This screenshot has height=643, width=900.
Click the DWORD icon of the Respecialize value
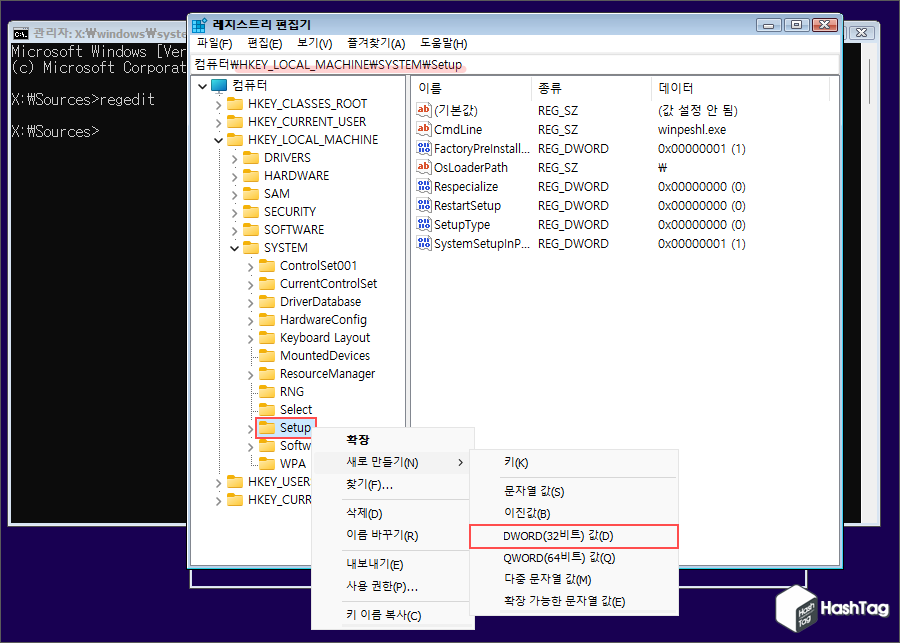pos(424,186)
